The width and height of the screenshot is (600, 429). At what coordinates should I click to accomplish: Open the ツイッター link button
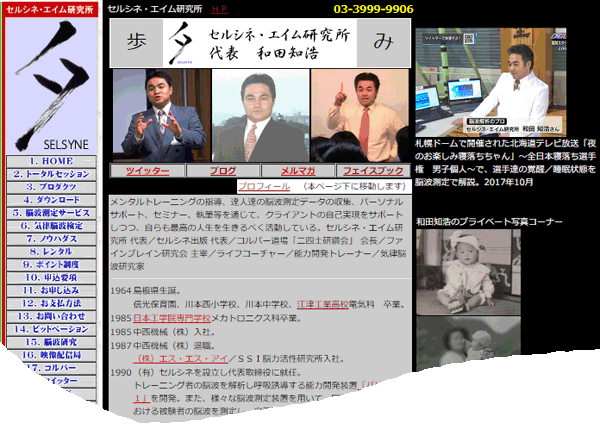click(147, 171)
